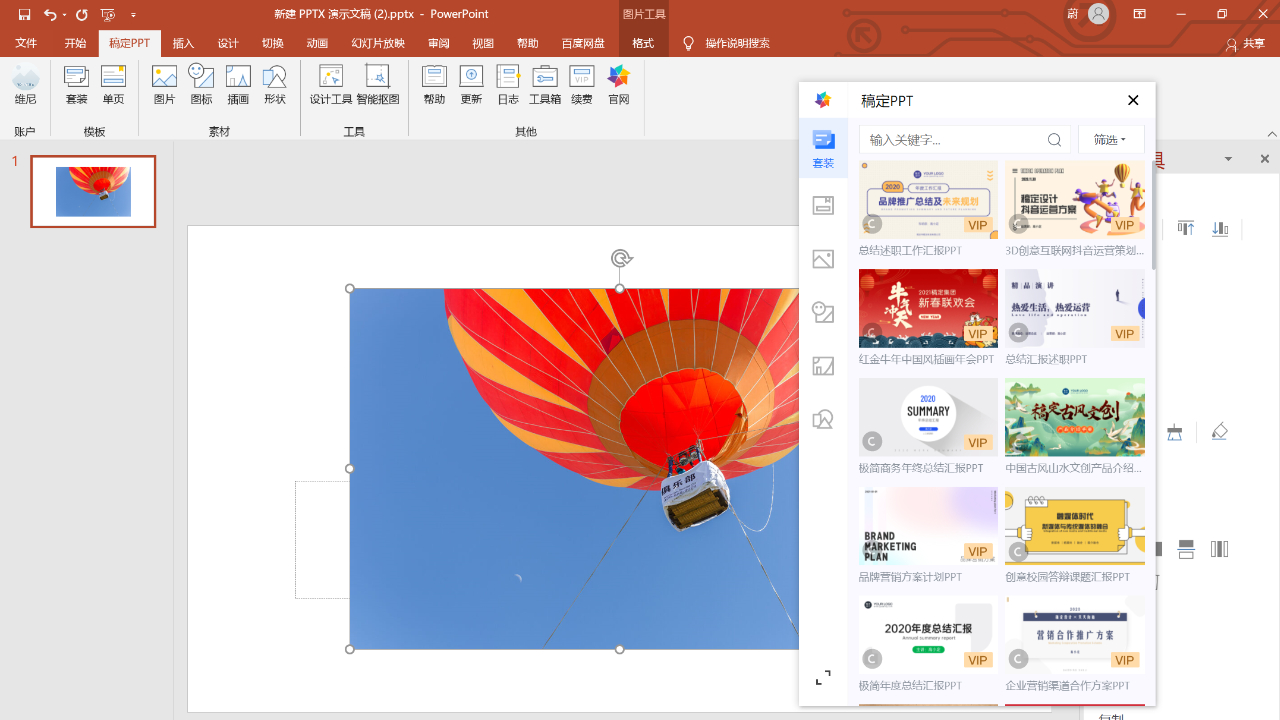Click the 共享 share button
The width and height of the screenshot is (1280, 720).
point(1246,44)
